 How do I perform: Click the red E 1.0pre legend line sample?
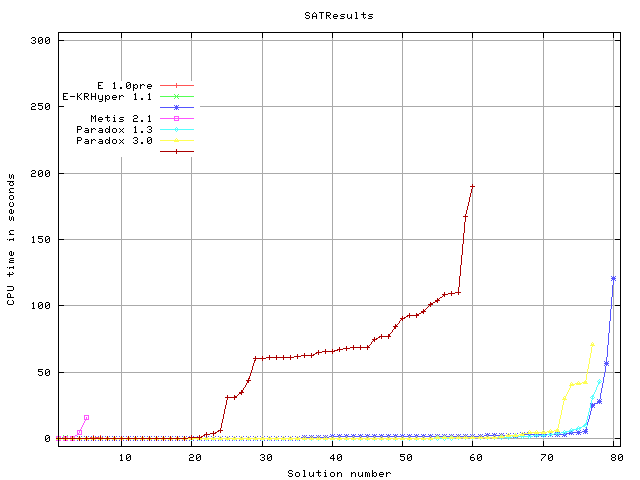click(x=177, y=86)
